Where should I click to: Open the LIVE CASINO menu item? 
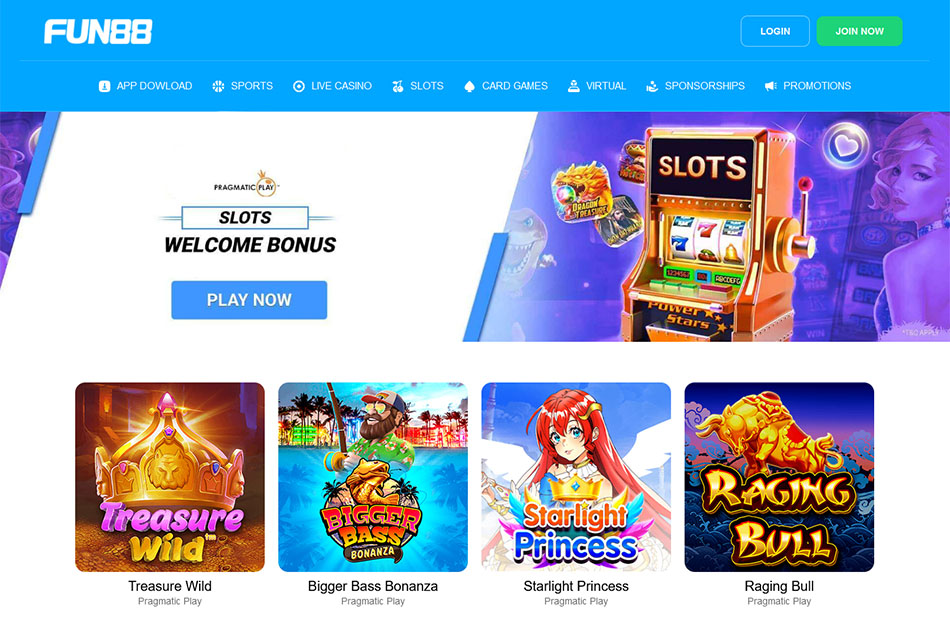[x=341, y=86]
